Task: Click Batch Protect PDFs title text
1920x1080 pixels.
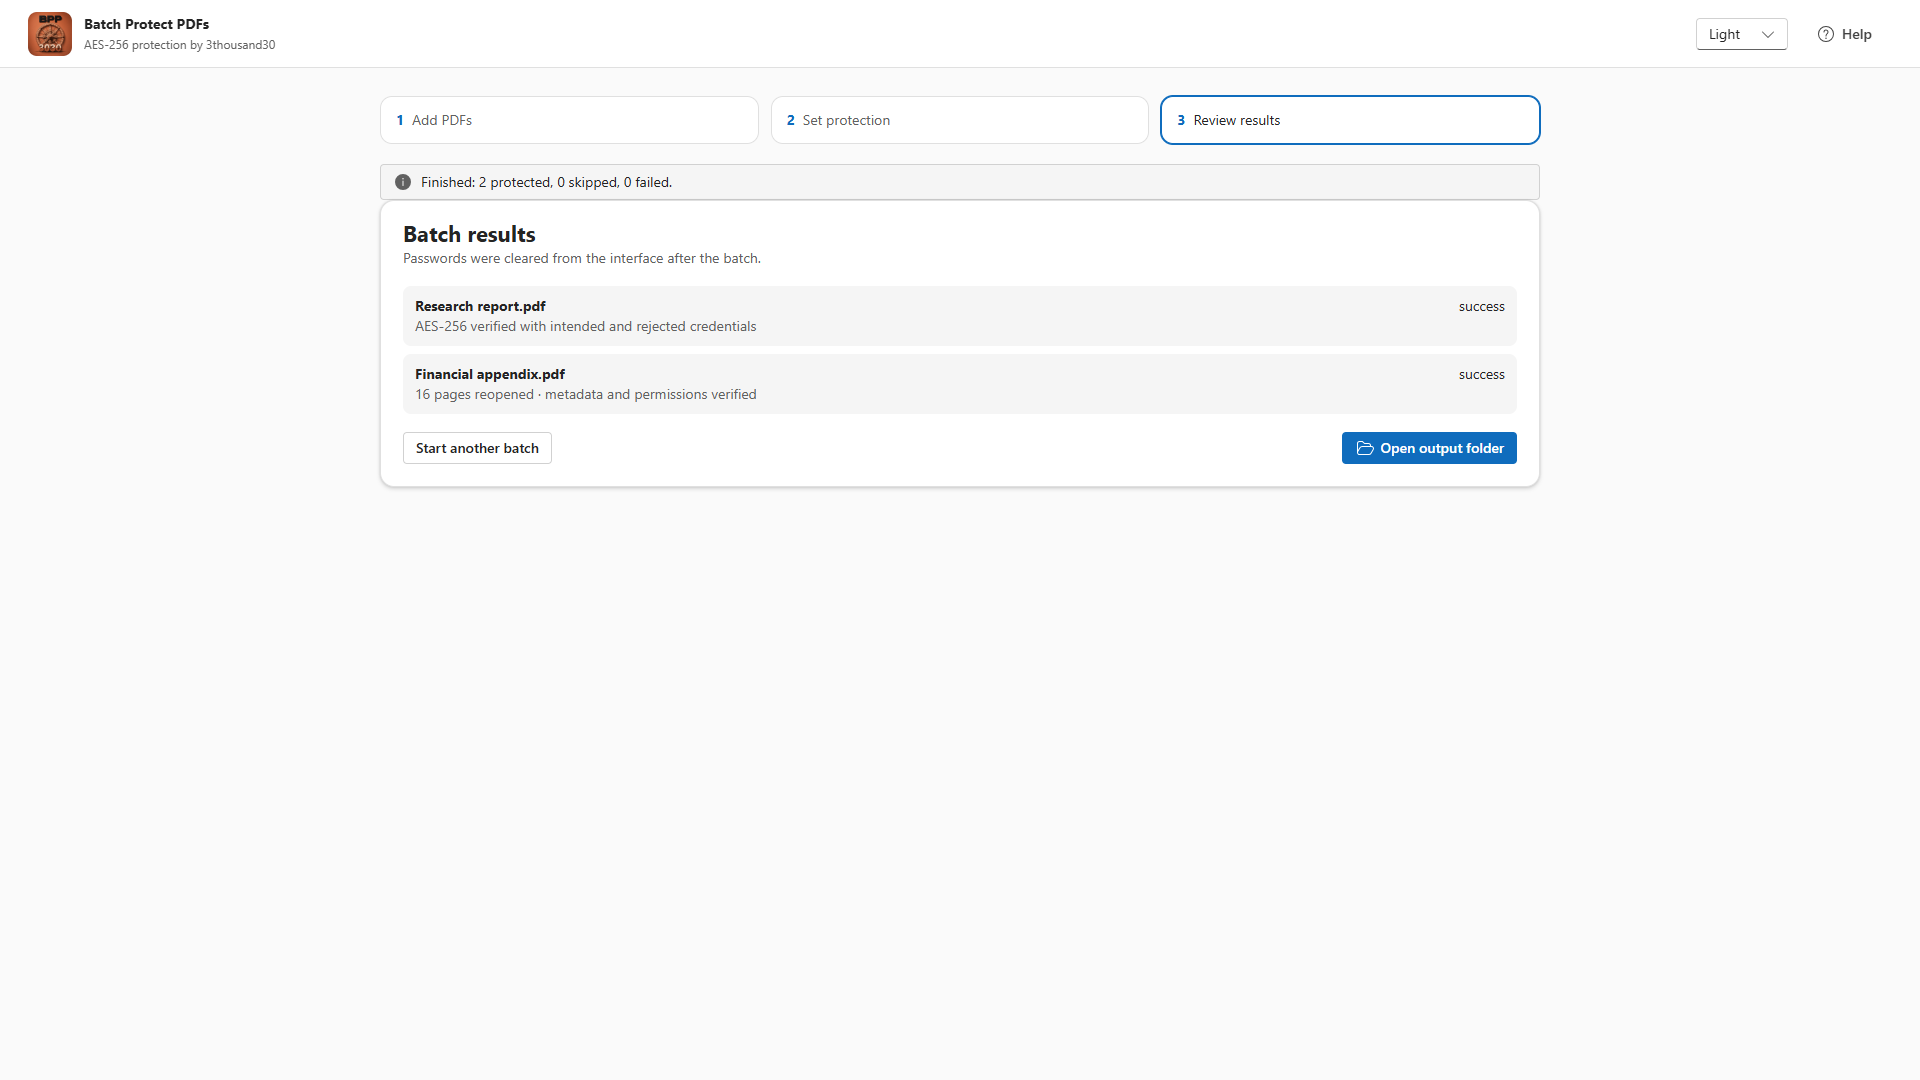Action: 146,24
